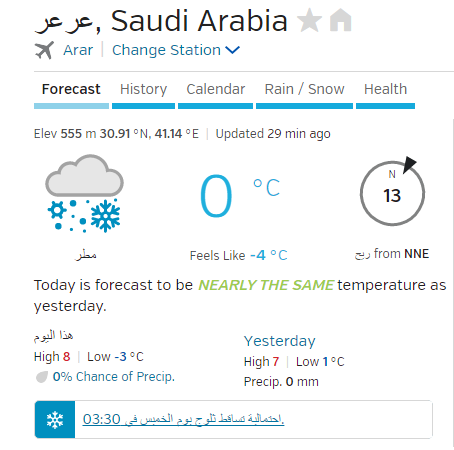Click the snow cloud weather icon
Image resolution: width=454 pixels, height=450 pixels.
click(x=84, y=193)
